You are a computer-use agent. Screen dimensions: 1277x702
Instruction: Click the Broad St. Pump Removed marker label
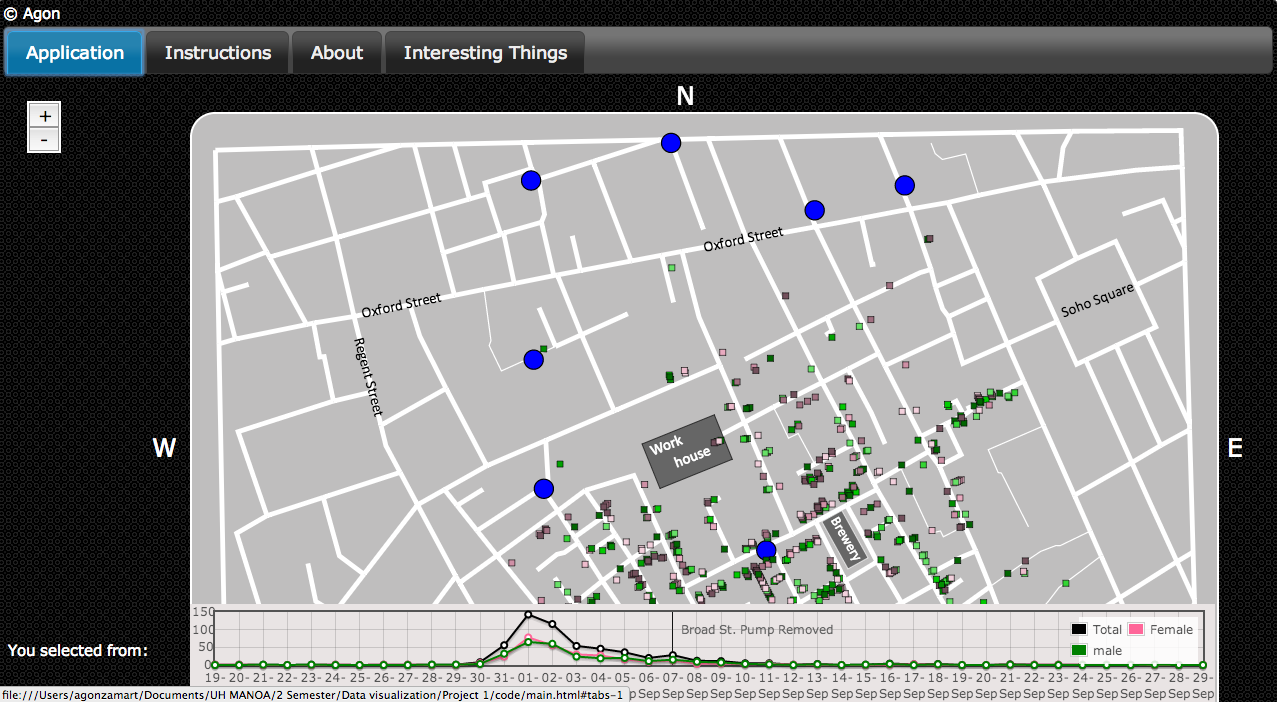pyautogui.click(x=757, y=630)
